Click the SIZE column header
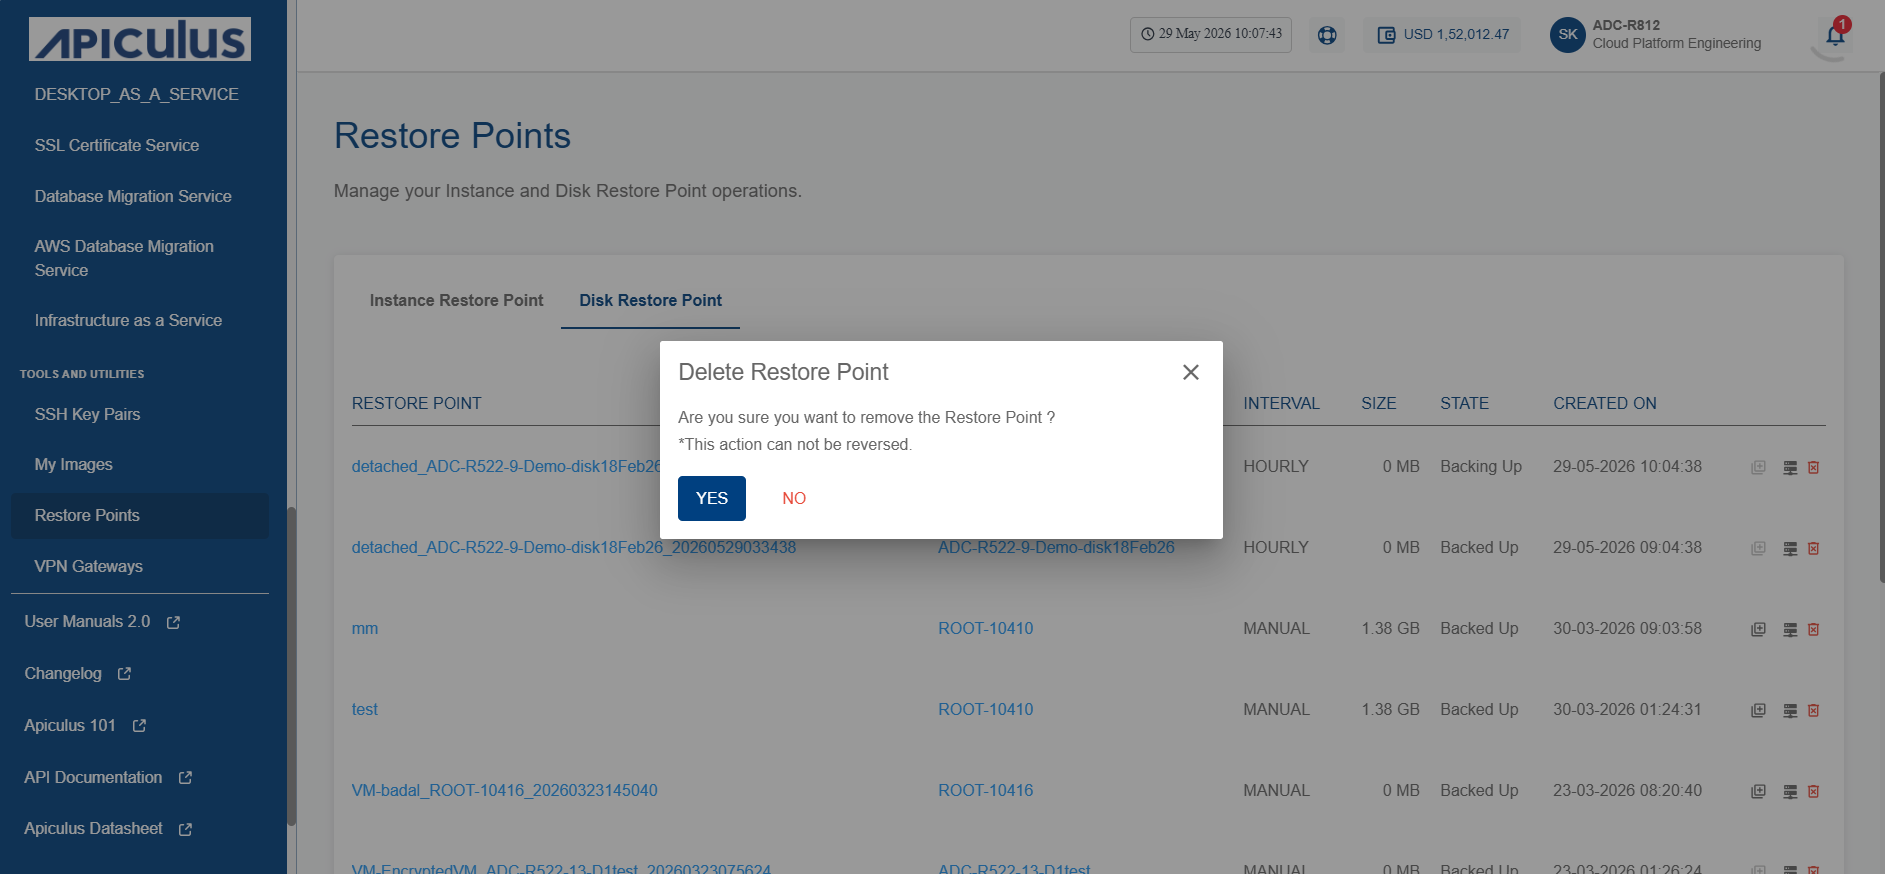The width and height of the screenshot is (1885, 874). 1378,403
